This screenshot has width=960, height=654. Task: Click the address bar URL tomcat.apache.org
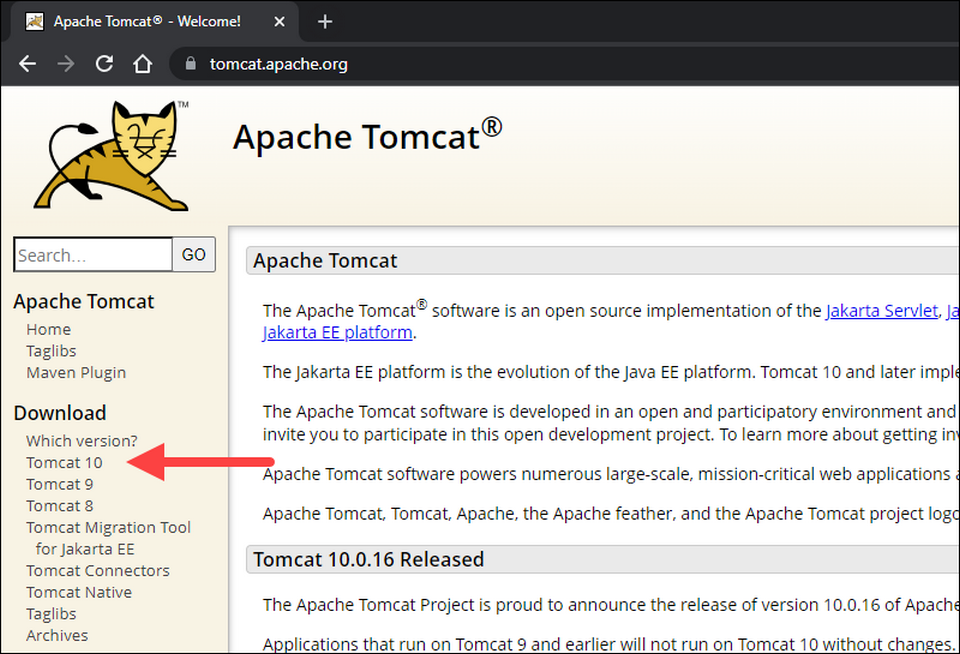[279, 64]
